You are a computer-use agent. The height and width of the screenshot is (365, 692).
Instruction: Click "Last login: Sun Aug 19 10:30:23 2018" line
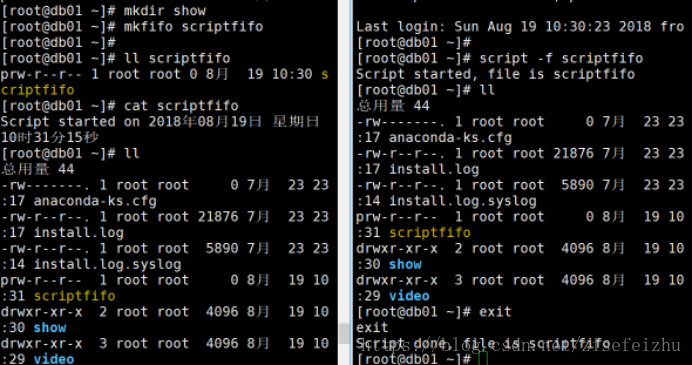coord(504,26)
